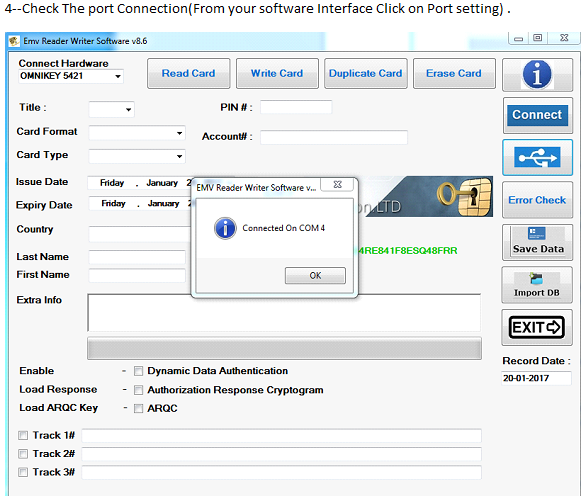The image size is (588, 501).
Task: Click the Account# input field
Action: click(334, 137)
